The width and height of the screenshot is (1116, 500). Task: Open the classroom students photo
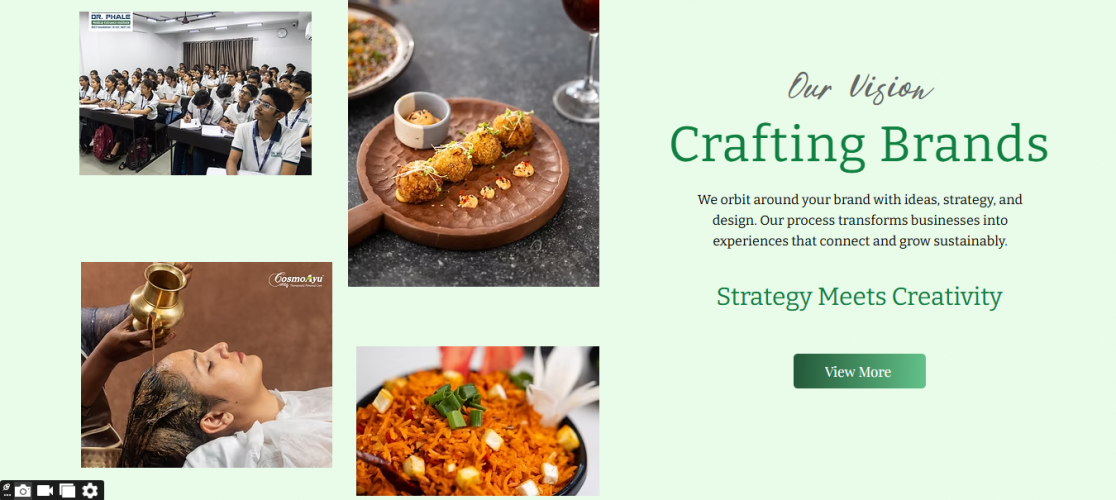[195, 93]
